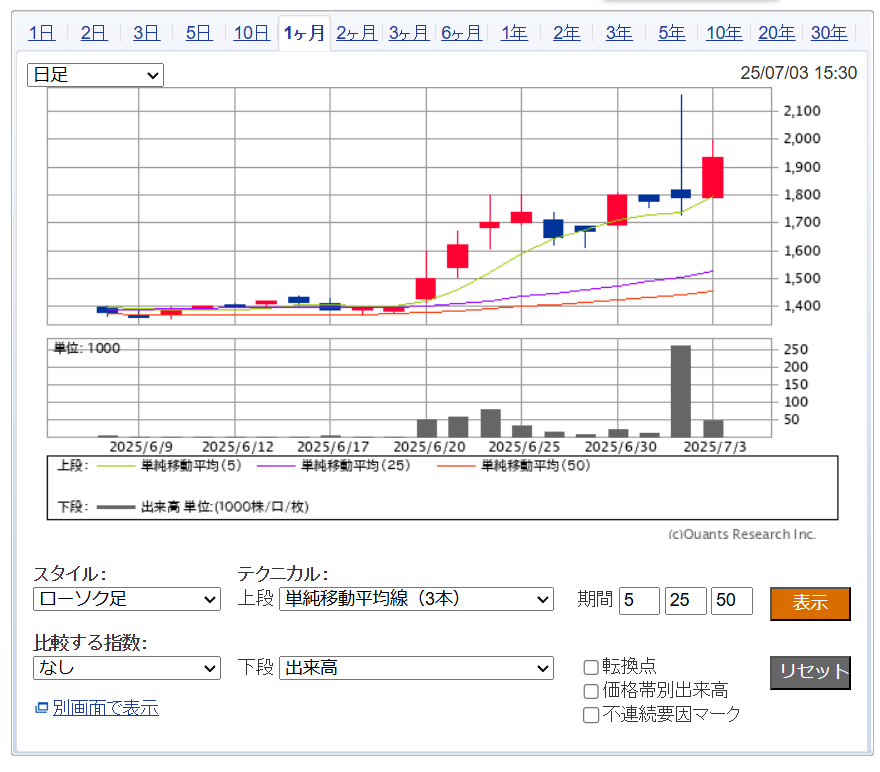Click the 2025/6/20 date label
This screenshot has height=772, width=880.
pos(429,447)
